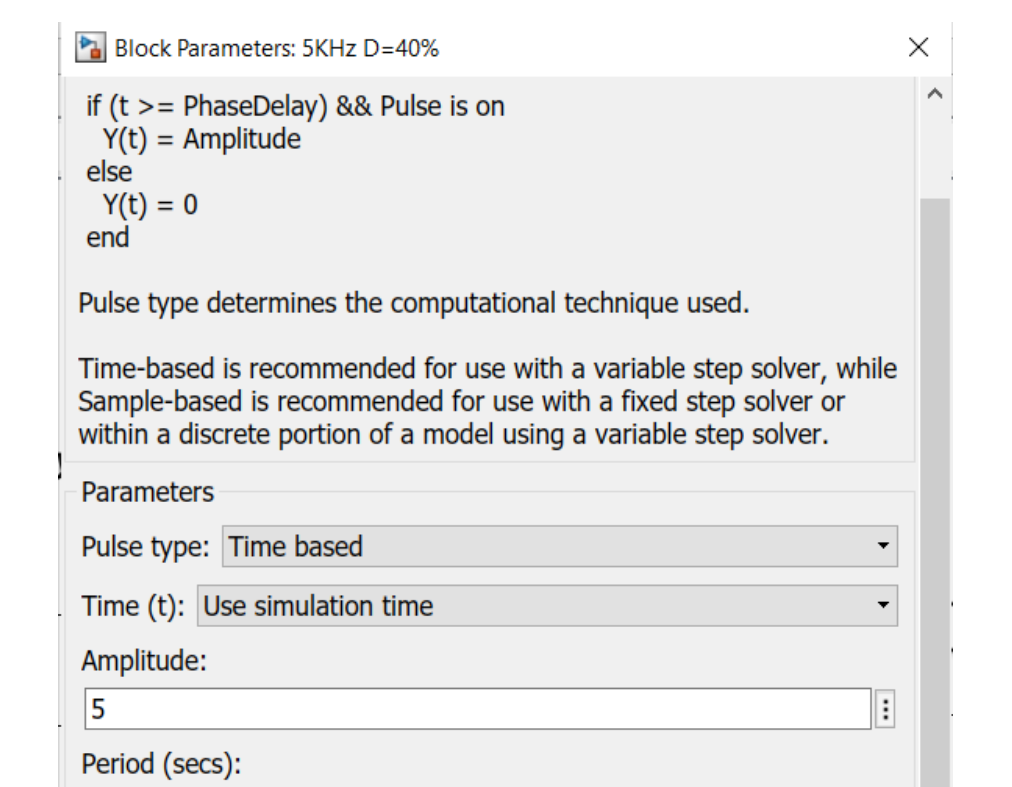This screenshot has height=787, width=1012.
Task: Click the vertical scrollbar thumb
Action: (935, 492)
